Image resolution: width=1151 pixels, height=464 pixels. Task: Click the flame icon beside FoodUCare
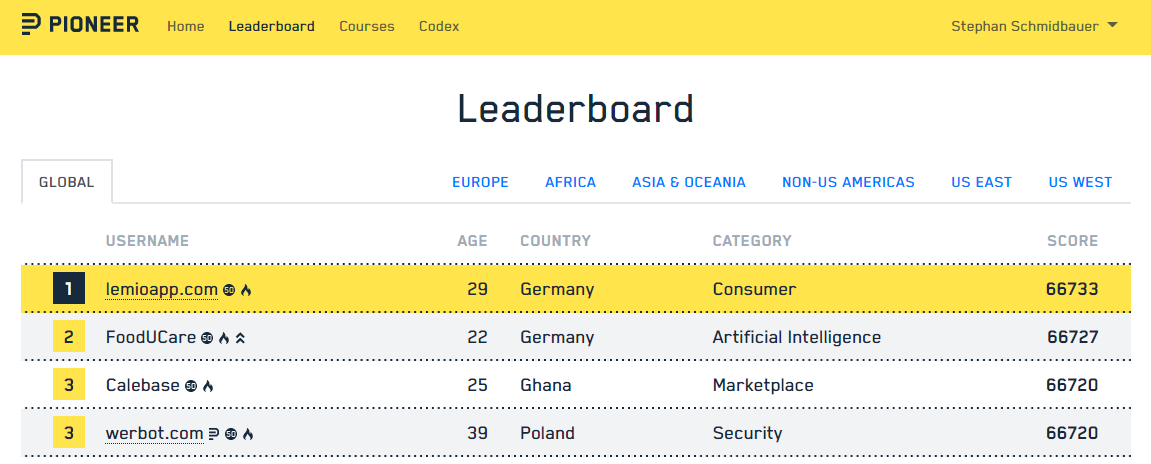coord(224,338)
